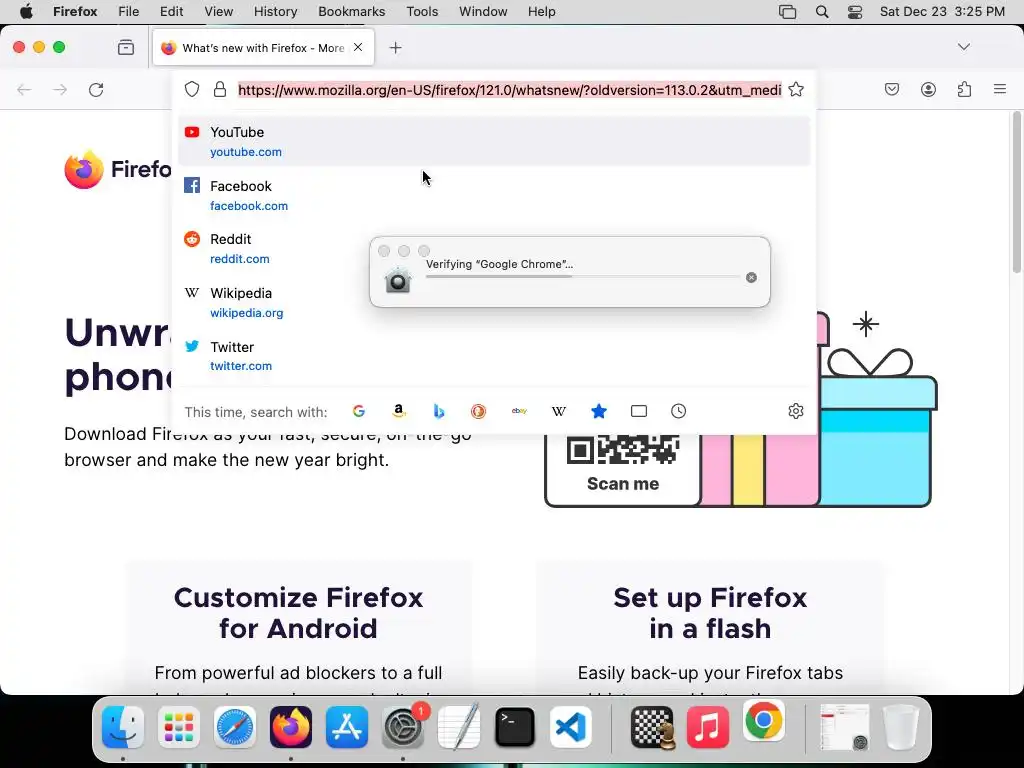The width and height of the screenshot is (1024, 768).
Task: Open Visual Studio Code from the Dock
Action: (571, 727)
